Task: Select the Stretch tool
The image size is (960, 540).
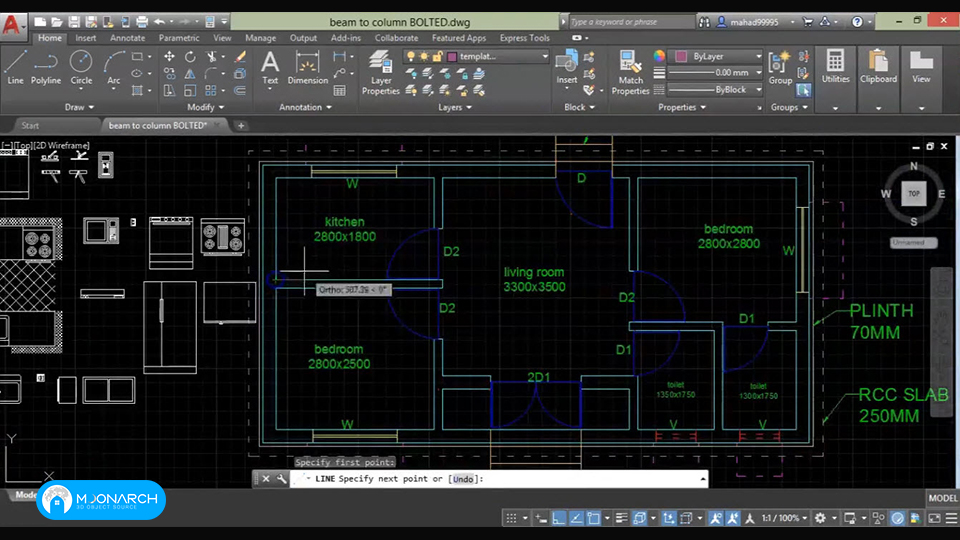Action: tap(170, 91)
